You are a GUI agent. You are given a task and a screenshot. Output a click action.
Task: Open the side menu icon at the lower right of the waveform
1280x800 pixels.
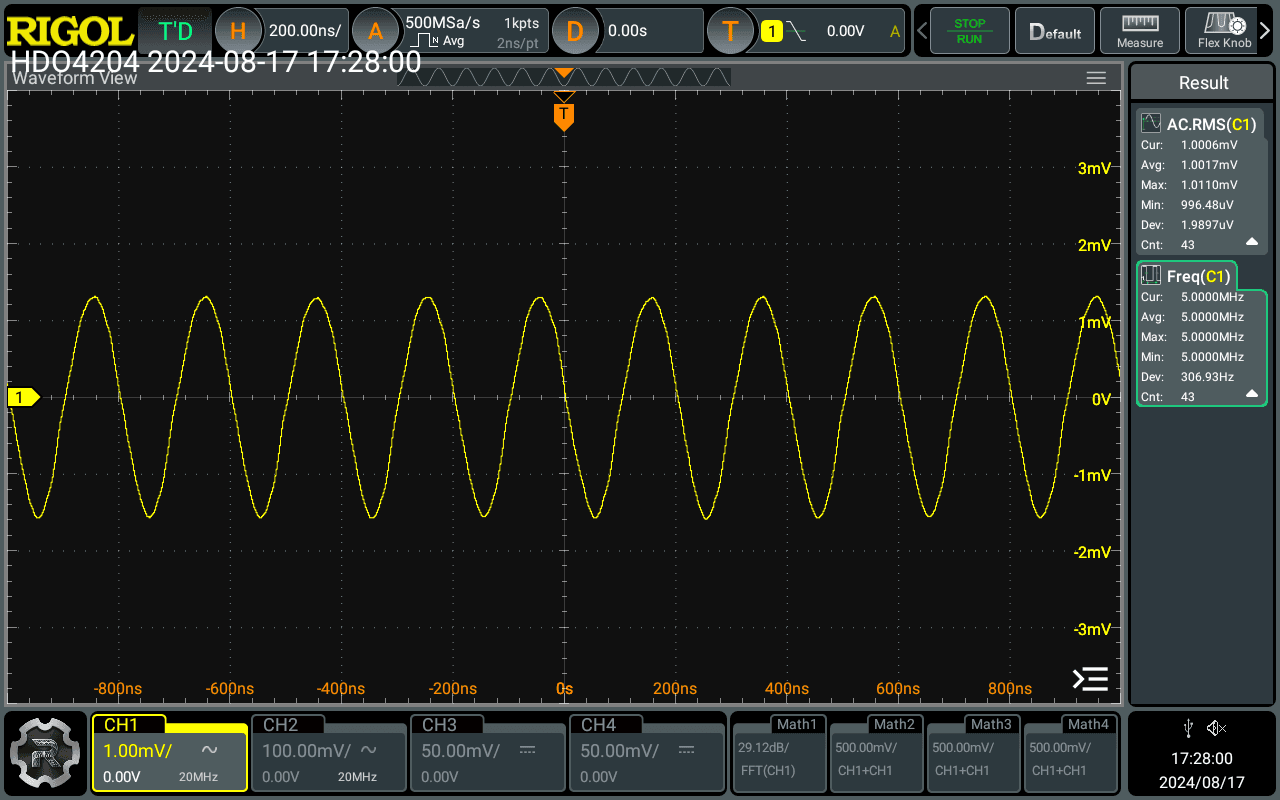[x=1090, y=679]
